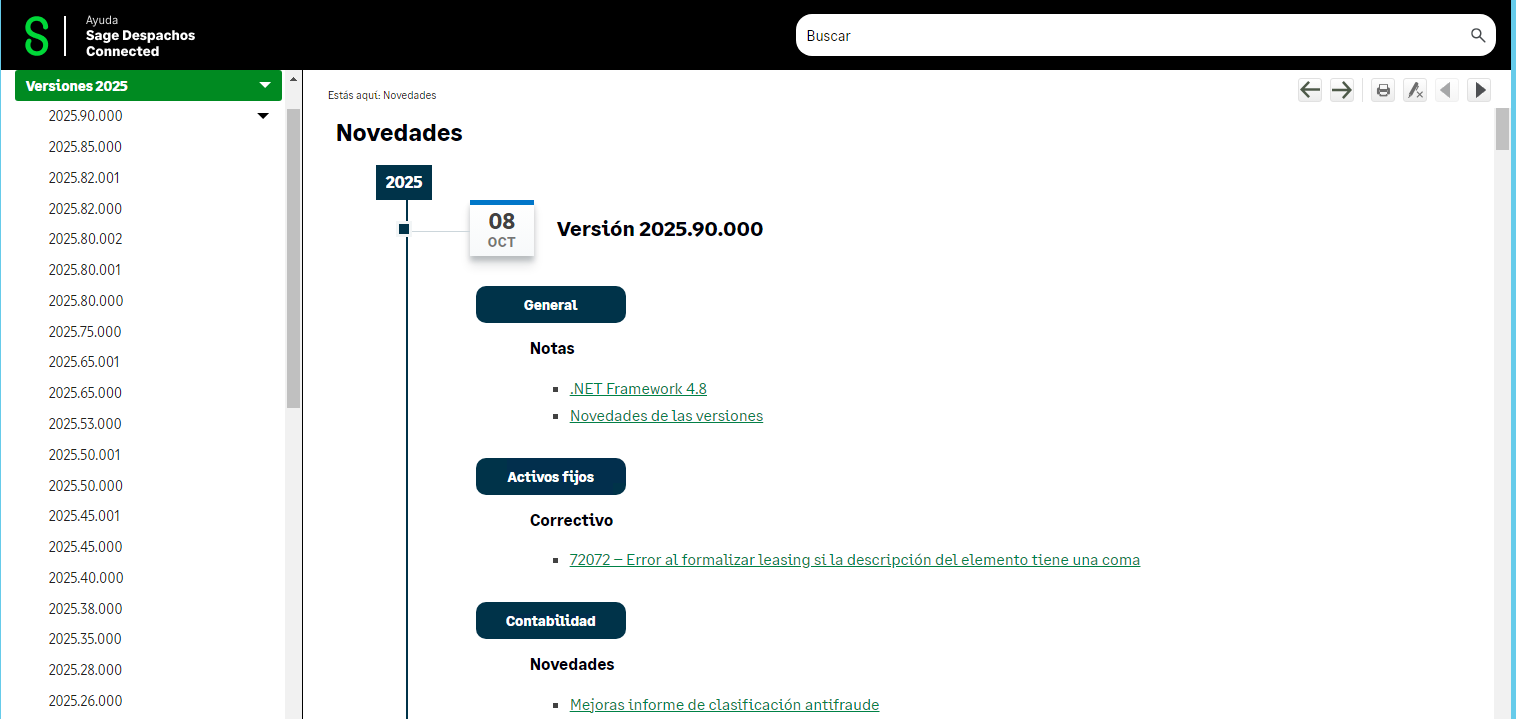Open version 2025.80.002 from the list
Screen dimensions: 1516x719
tap(85, 239)
